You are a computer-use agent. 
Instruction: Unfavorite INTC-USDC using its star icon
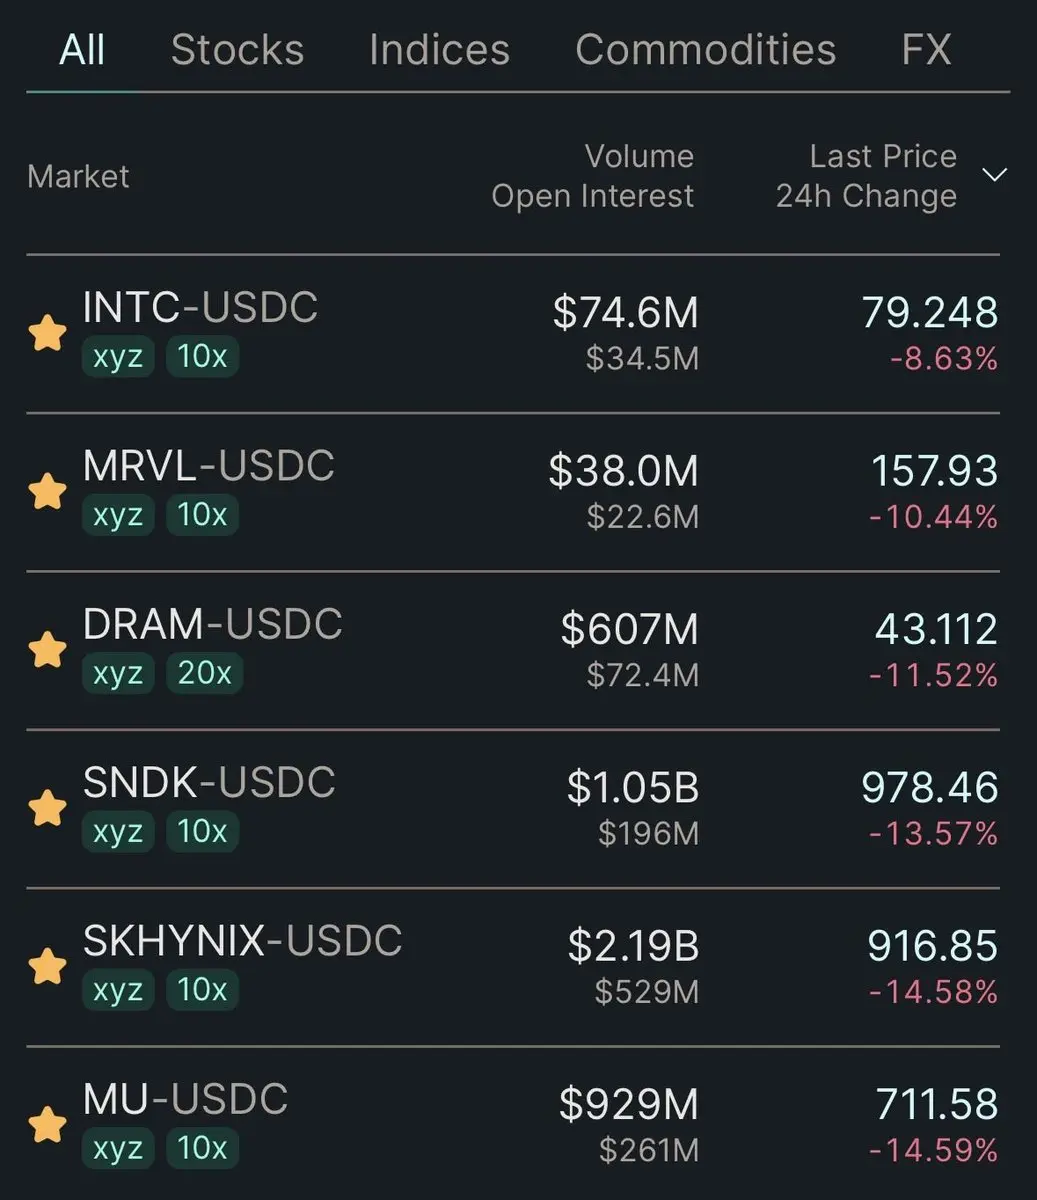point(47,333)
